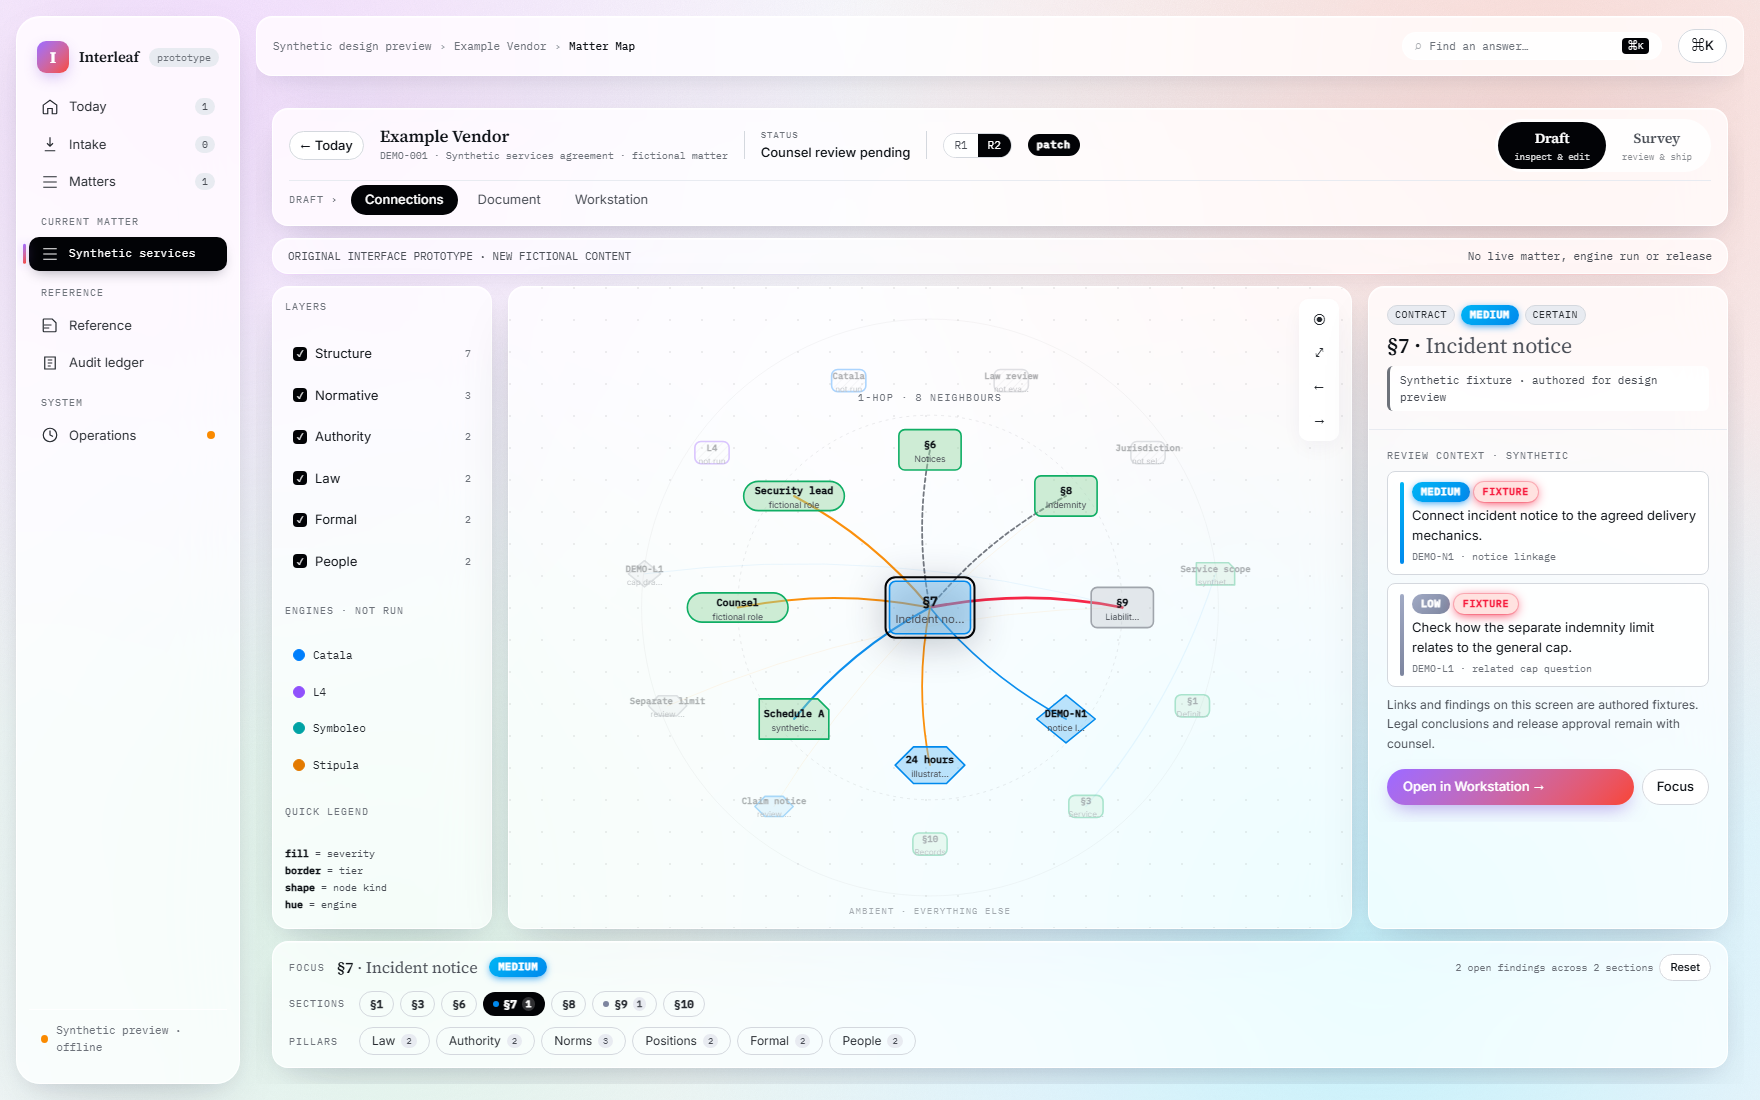Select the DEMO-N1 diamond node

click(x=1066, y=719)
